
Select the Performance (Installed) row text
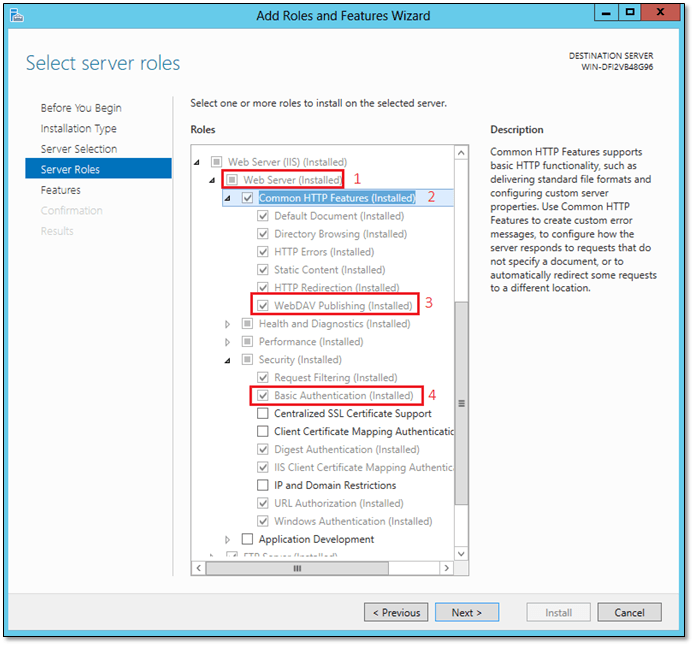click(311, 342)
